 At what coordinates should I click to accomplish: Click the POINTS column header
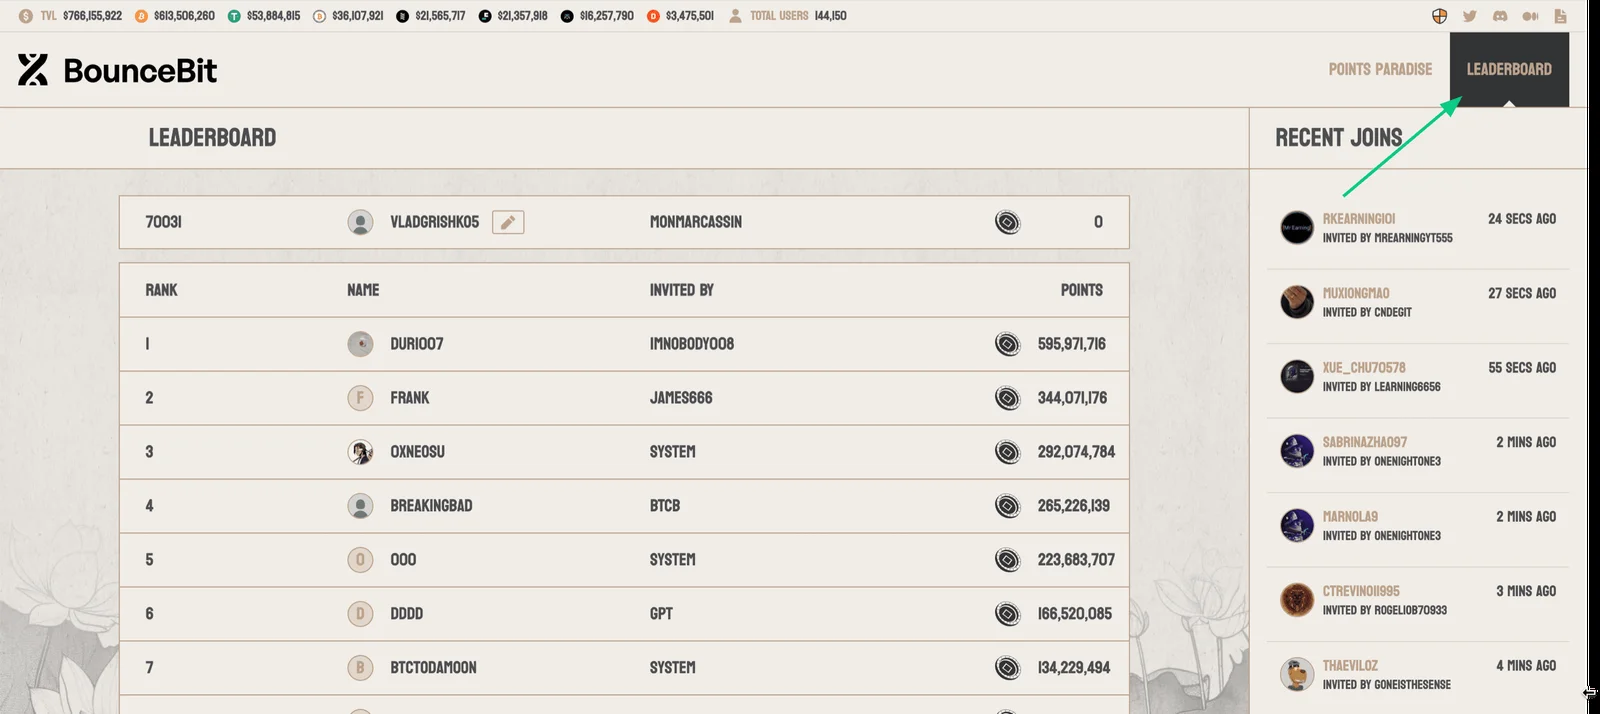pyautogui.click(x=1082, y=290)
